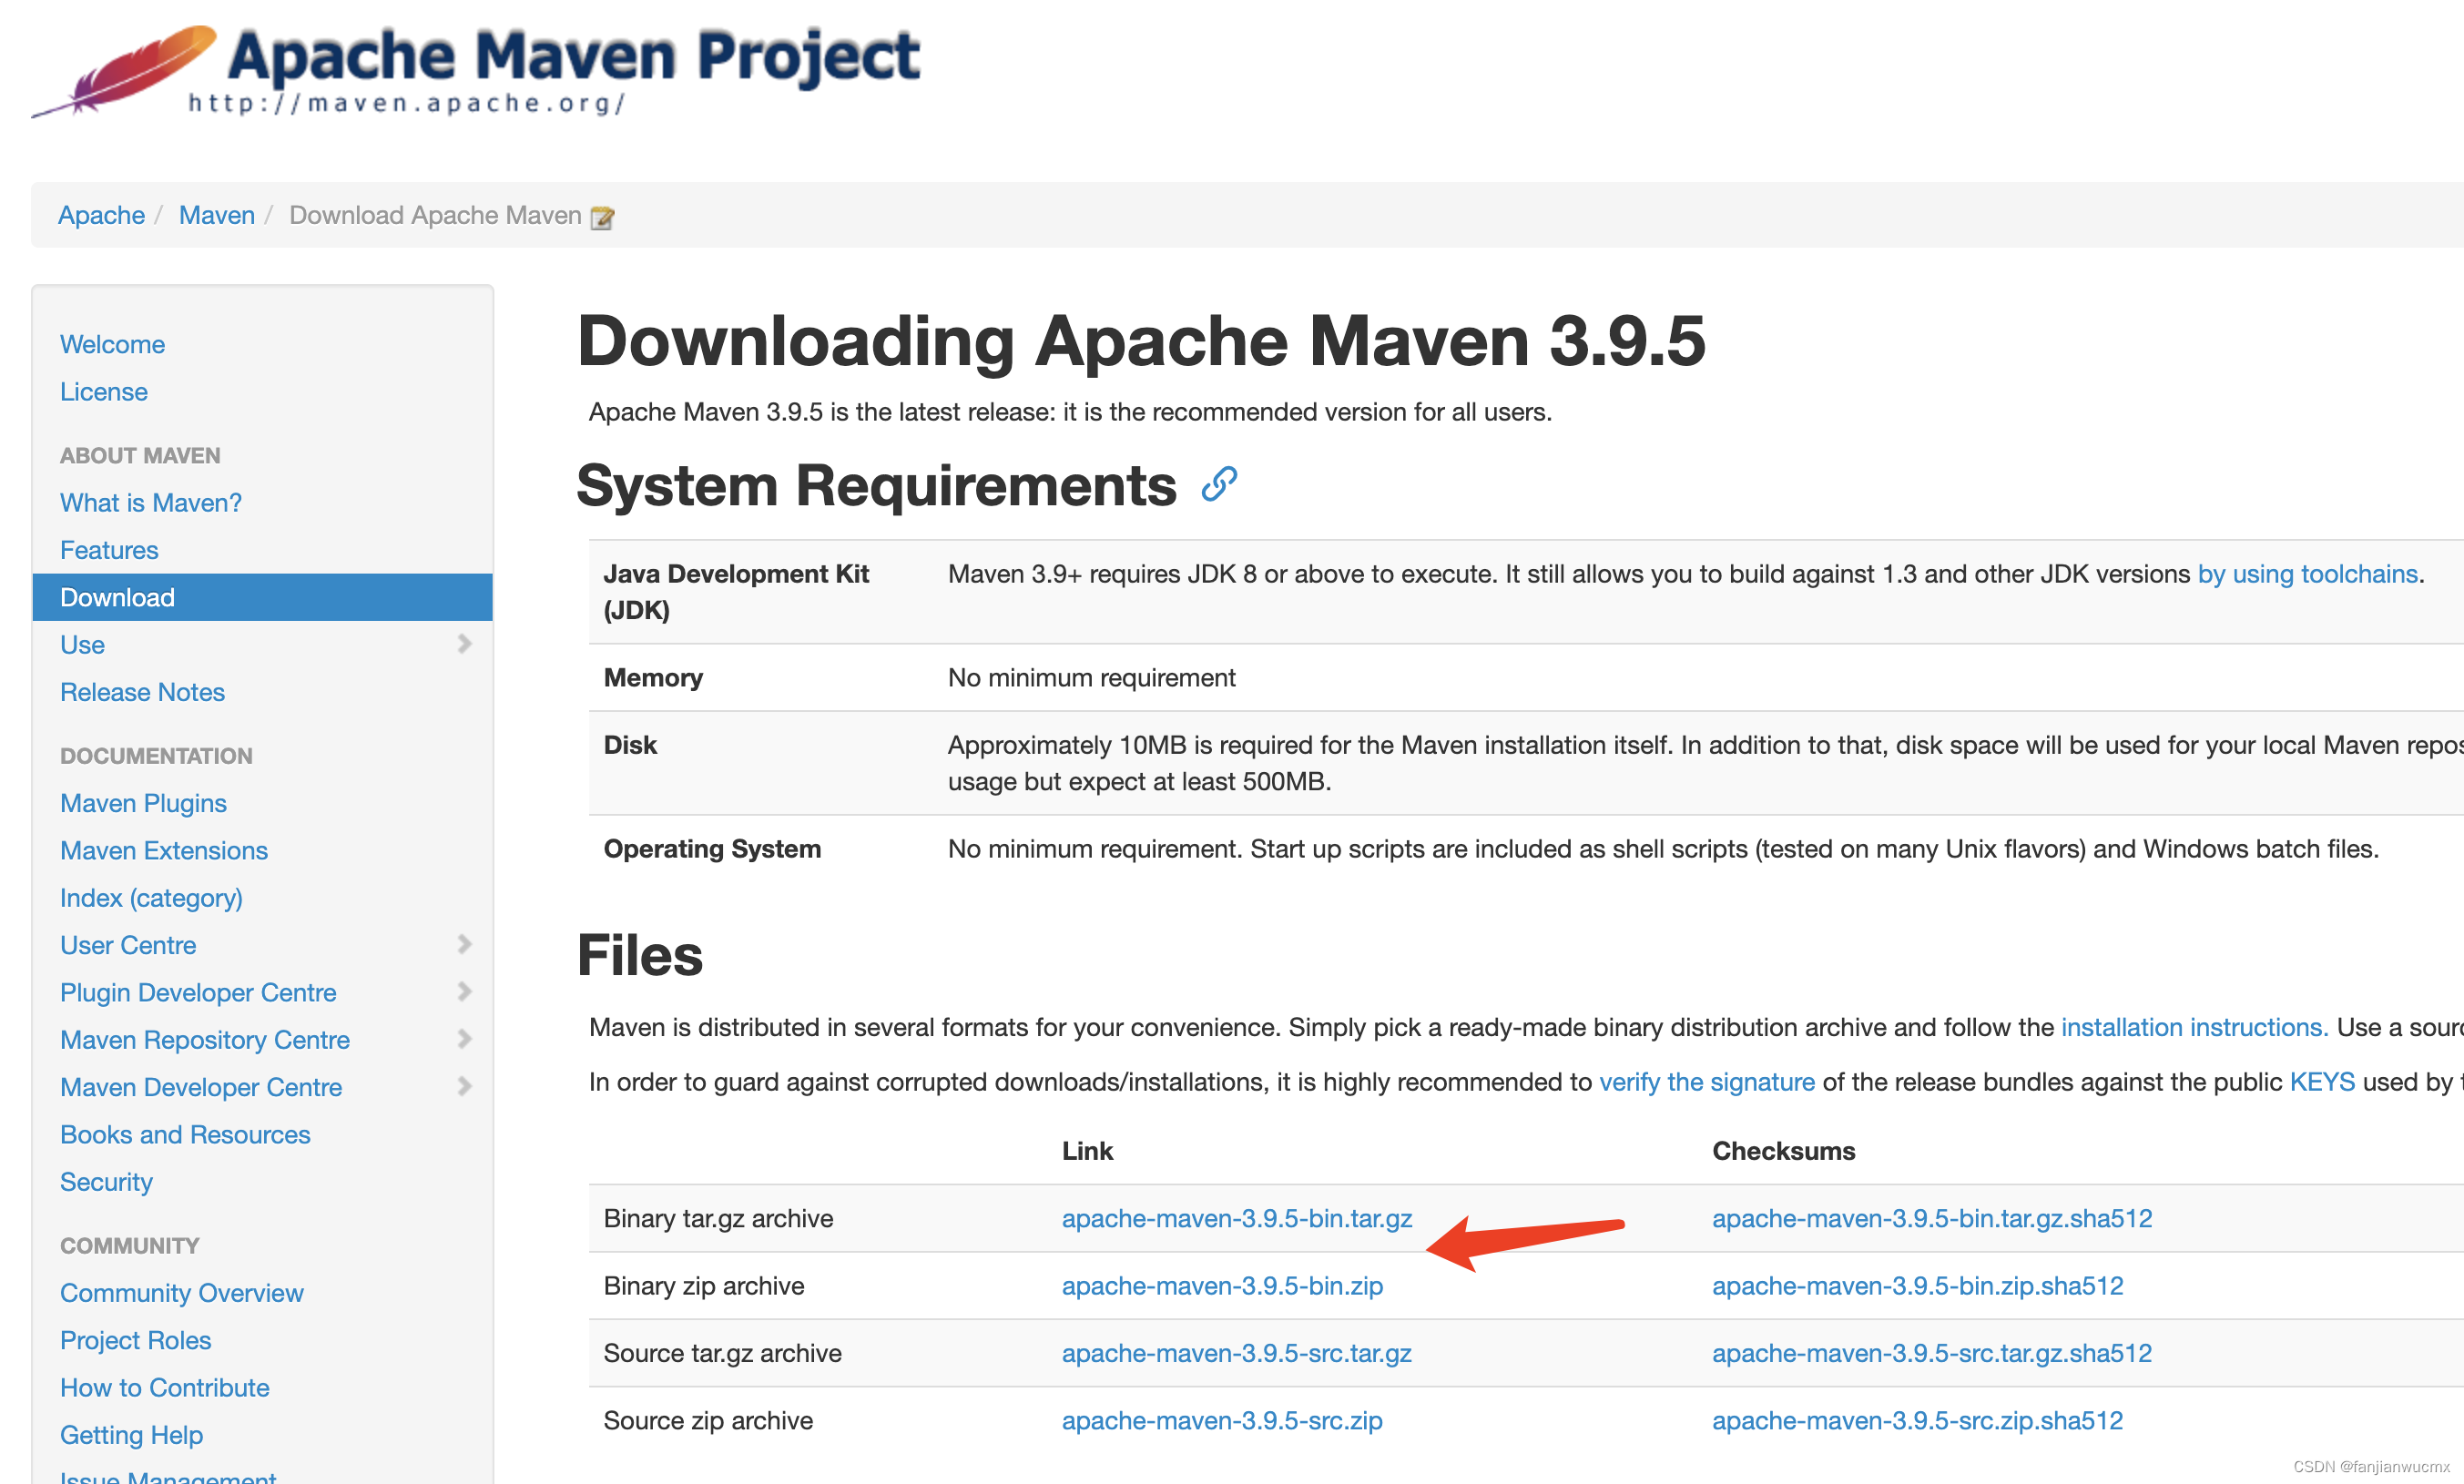Download apache-maven-3.9.5-bin.tar.gz

click(1236, 1218)
